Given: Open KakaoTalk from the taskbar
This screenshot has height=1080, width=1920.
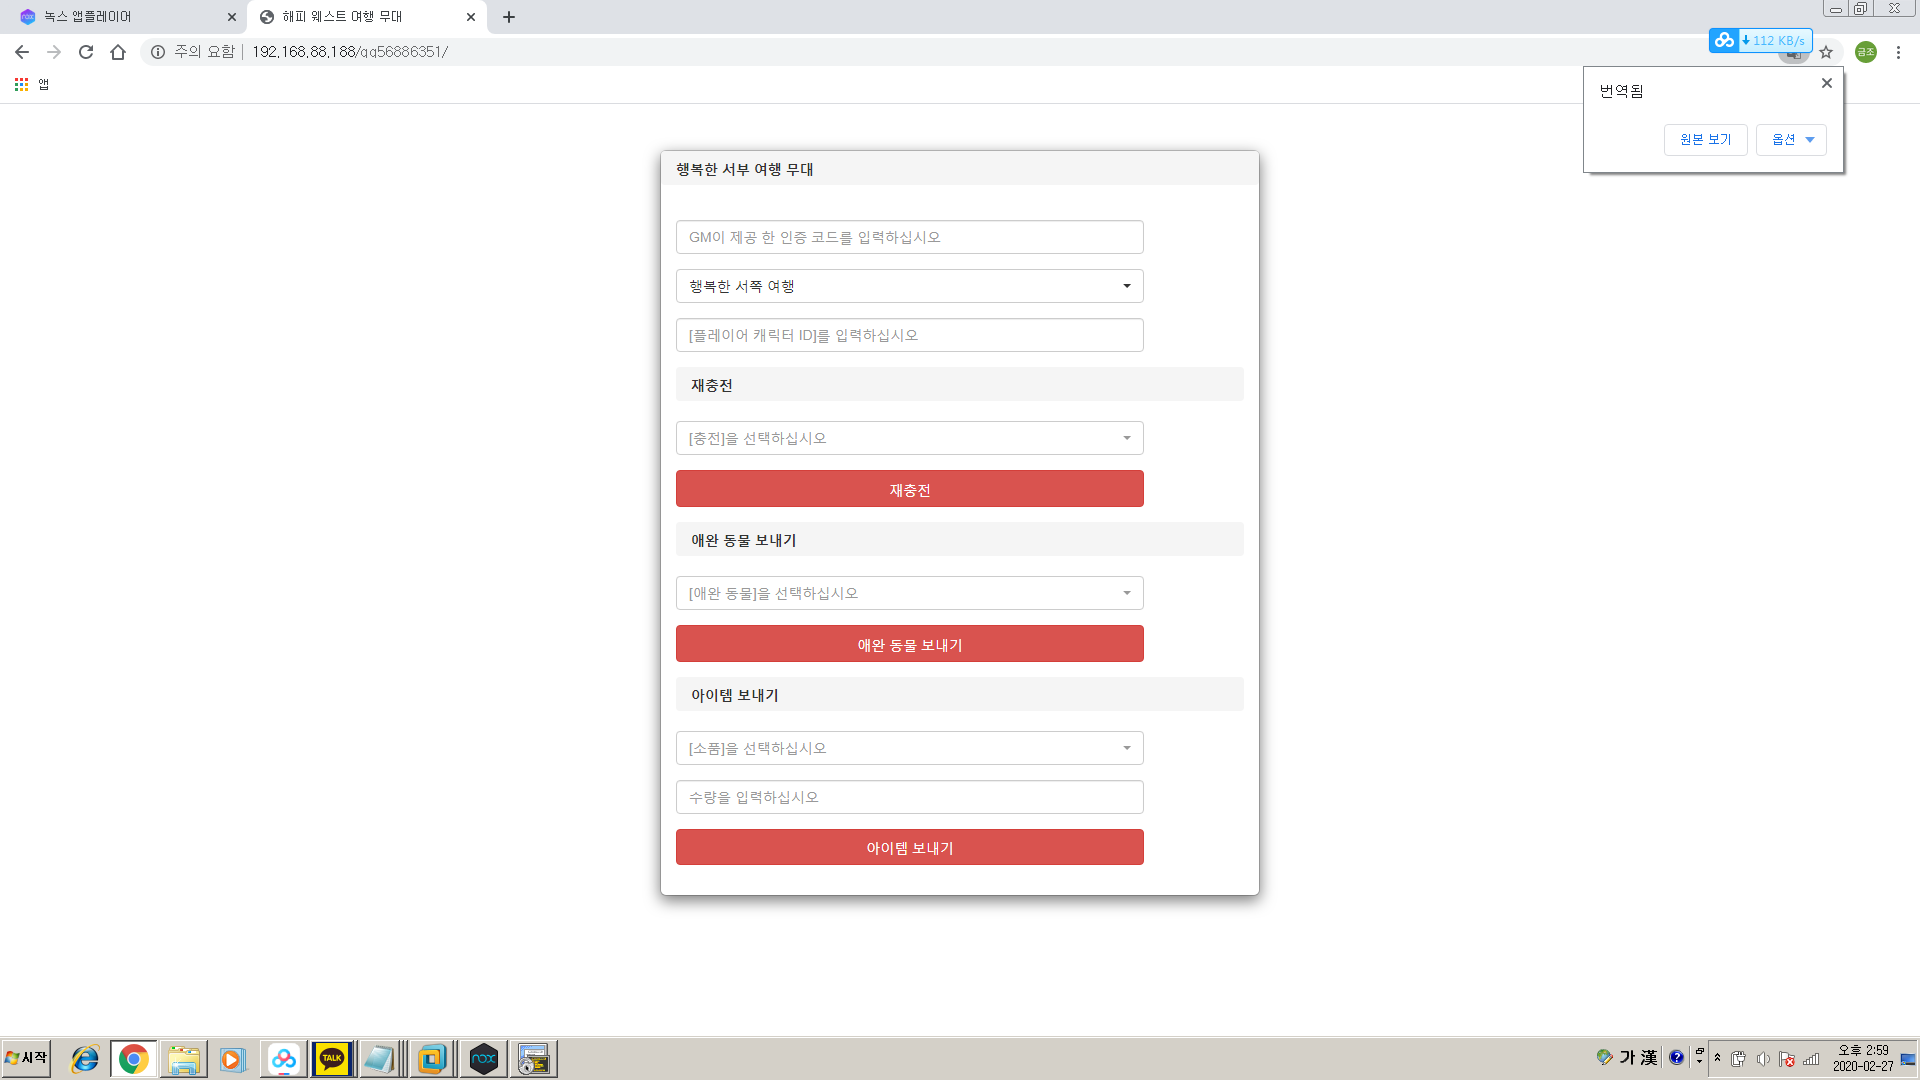Looking at the screenshot, I should click(332, 1059).
